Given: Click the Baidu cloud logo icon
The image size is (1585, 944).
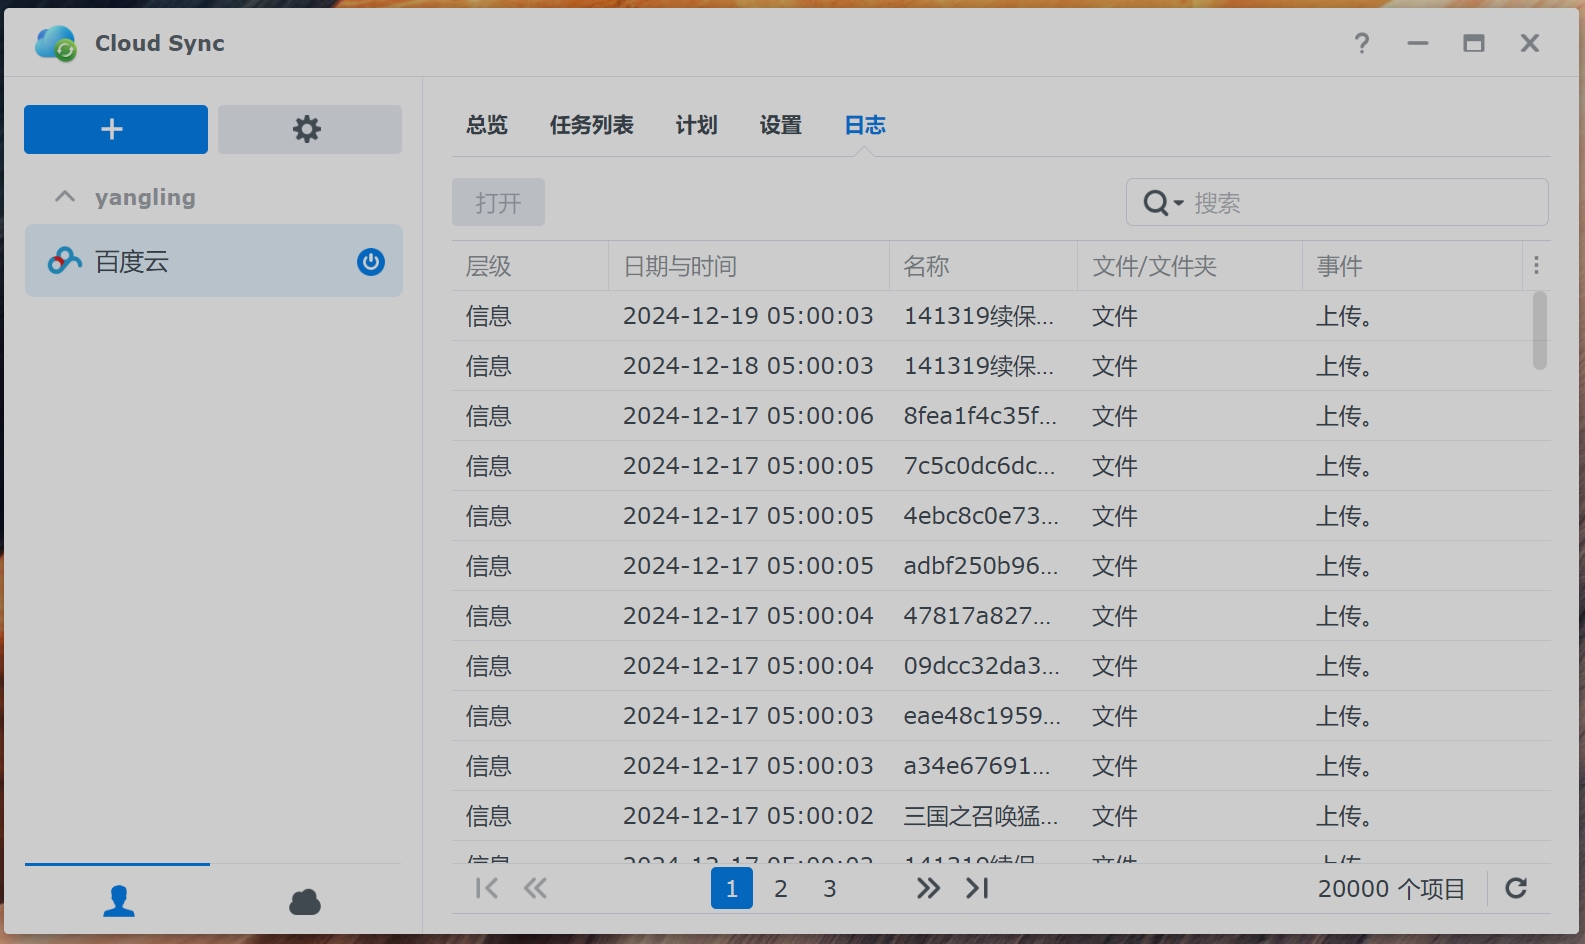Looking at the screenshot, I should coord(65,261).
